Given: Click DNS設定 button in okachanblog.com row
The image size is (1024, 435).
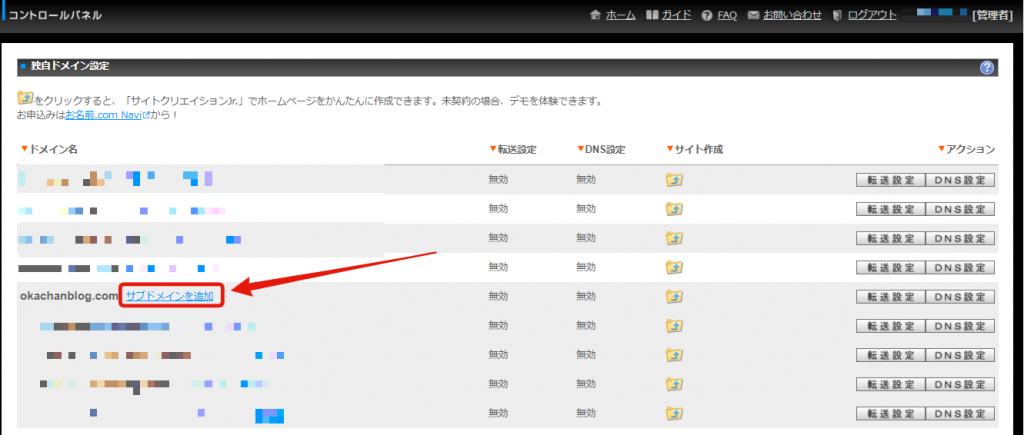Looking at the screenshot, I should click(960, 297).
